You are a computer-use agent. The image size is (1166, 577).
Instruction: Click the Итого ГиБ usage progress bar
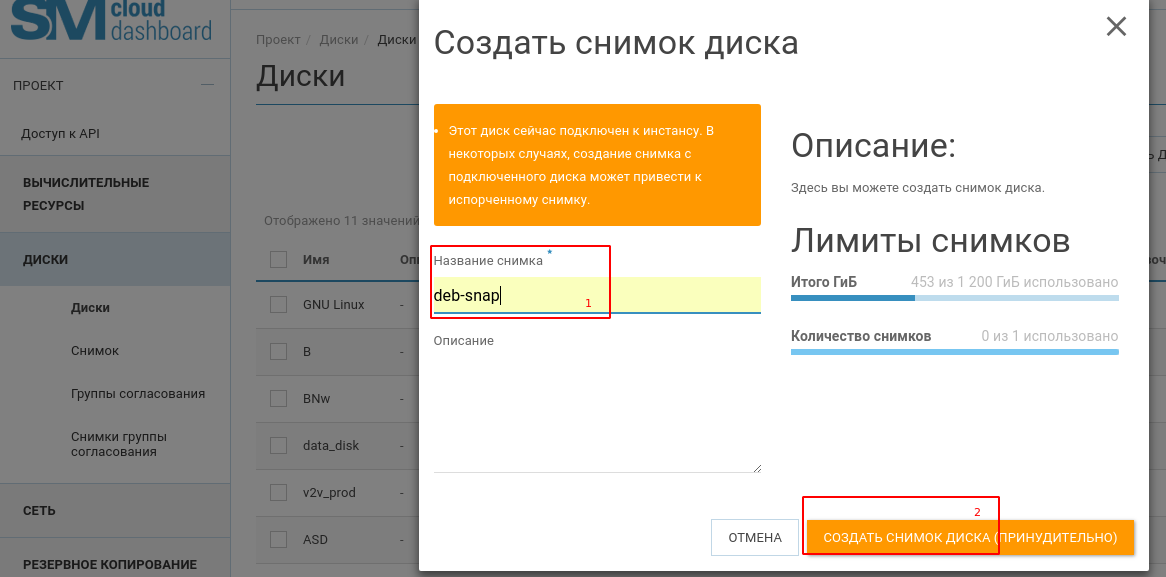coord(955,297)
